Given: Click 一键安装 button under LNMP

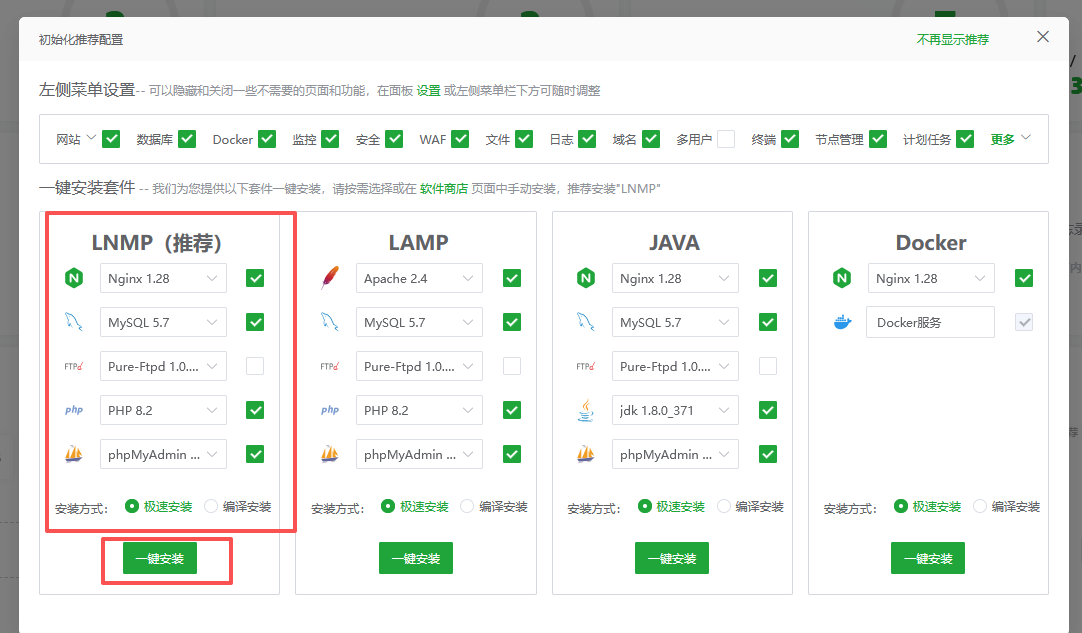Looking at the screenshot, I should pyautogui.click(x=160, y=559).
